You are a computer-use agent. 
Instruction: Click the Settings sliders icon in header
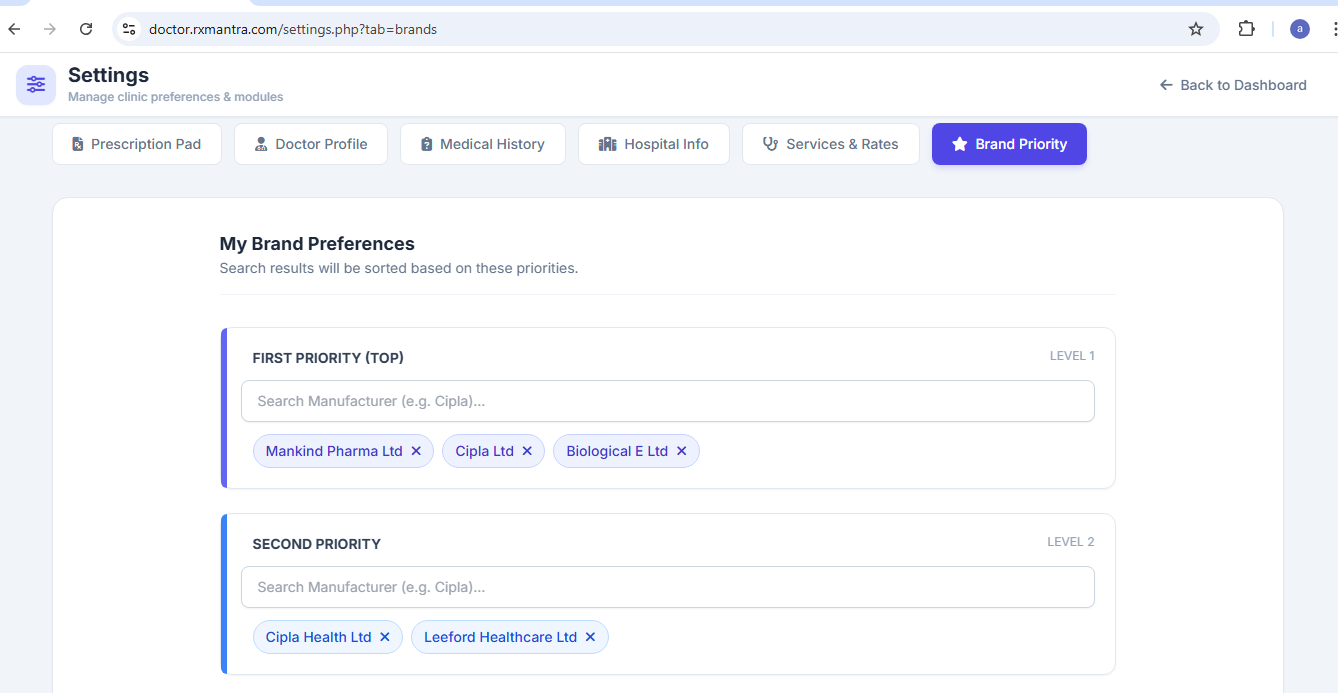(x=36, y=85)
